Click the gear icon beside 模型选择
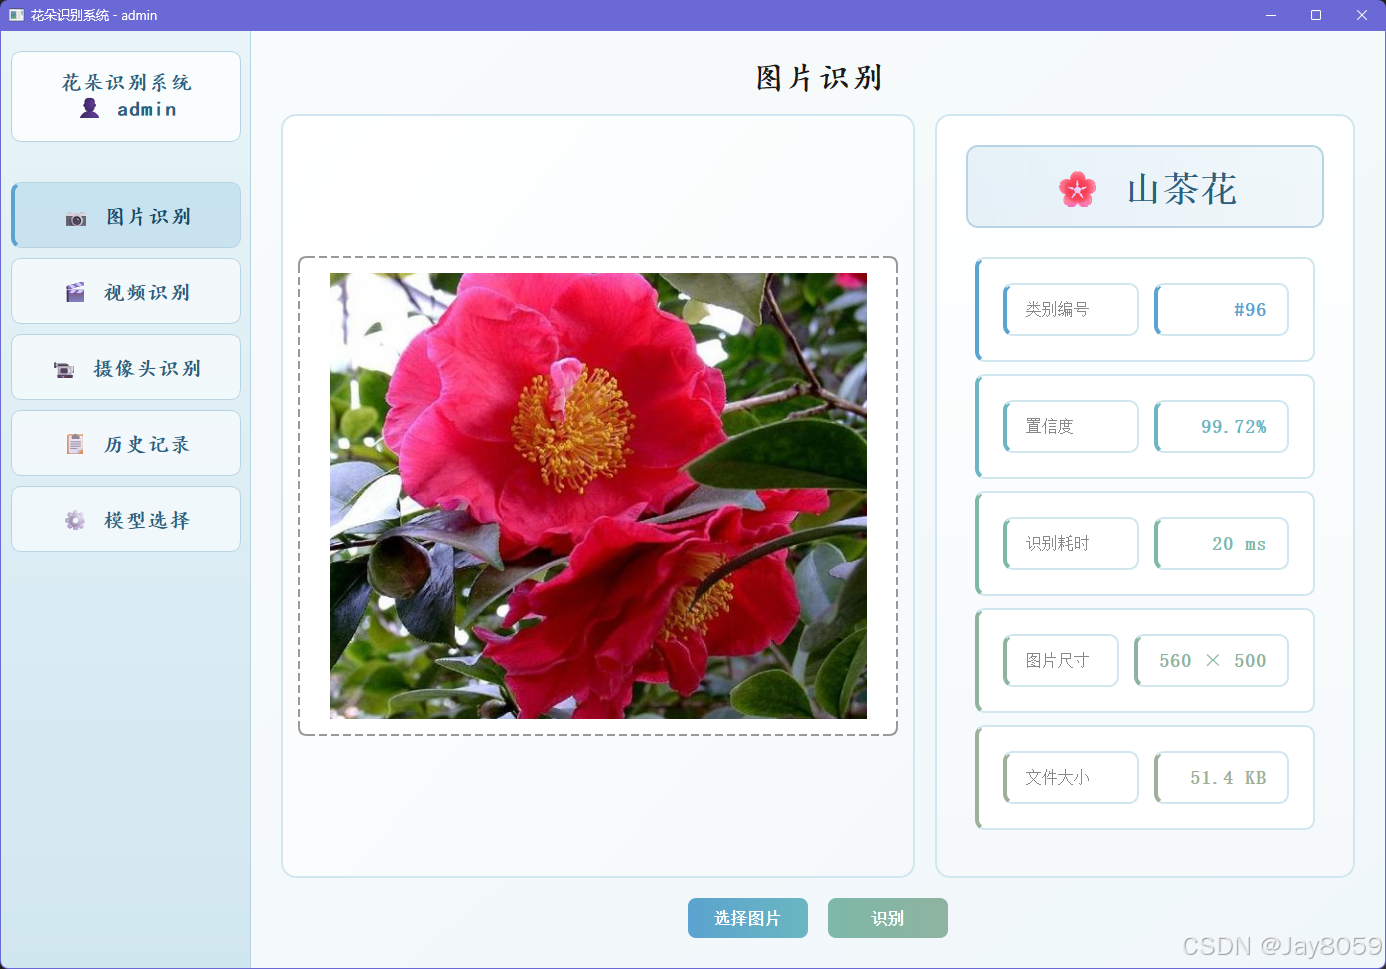The height and width of the screenshot is (969, 1386). coord(75,520)
